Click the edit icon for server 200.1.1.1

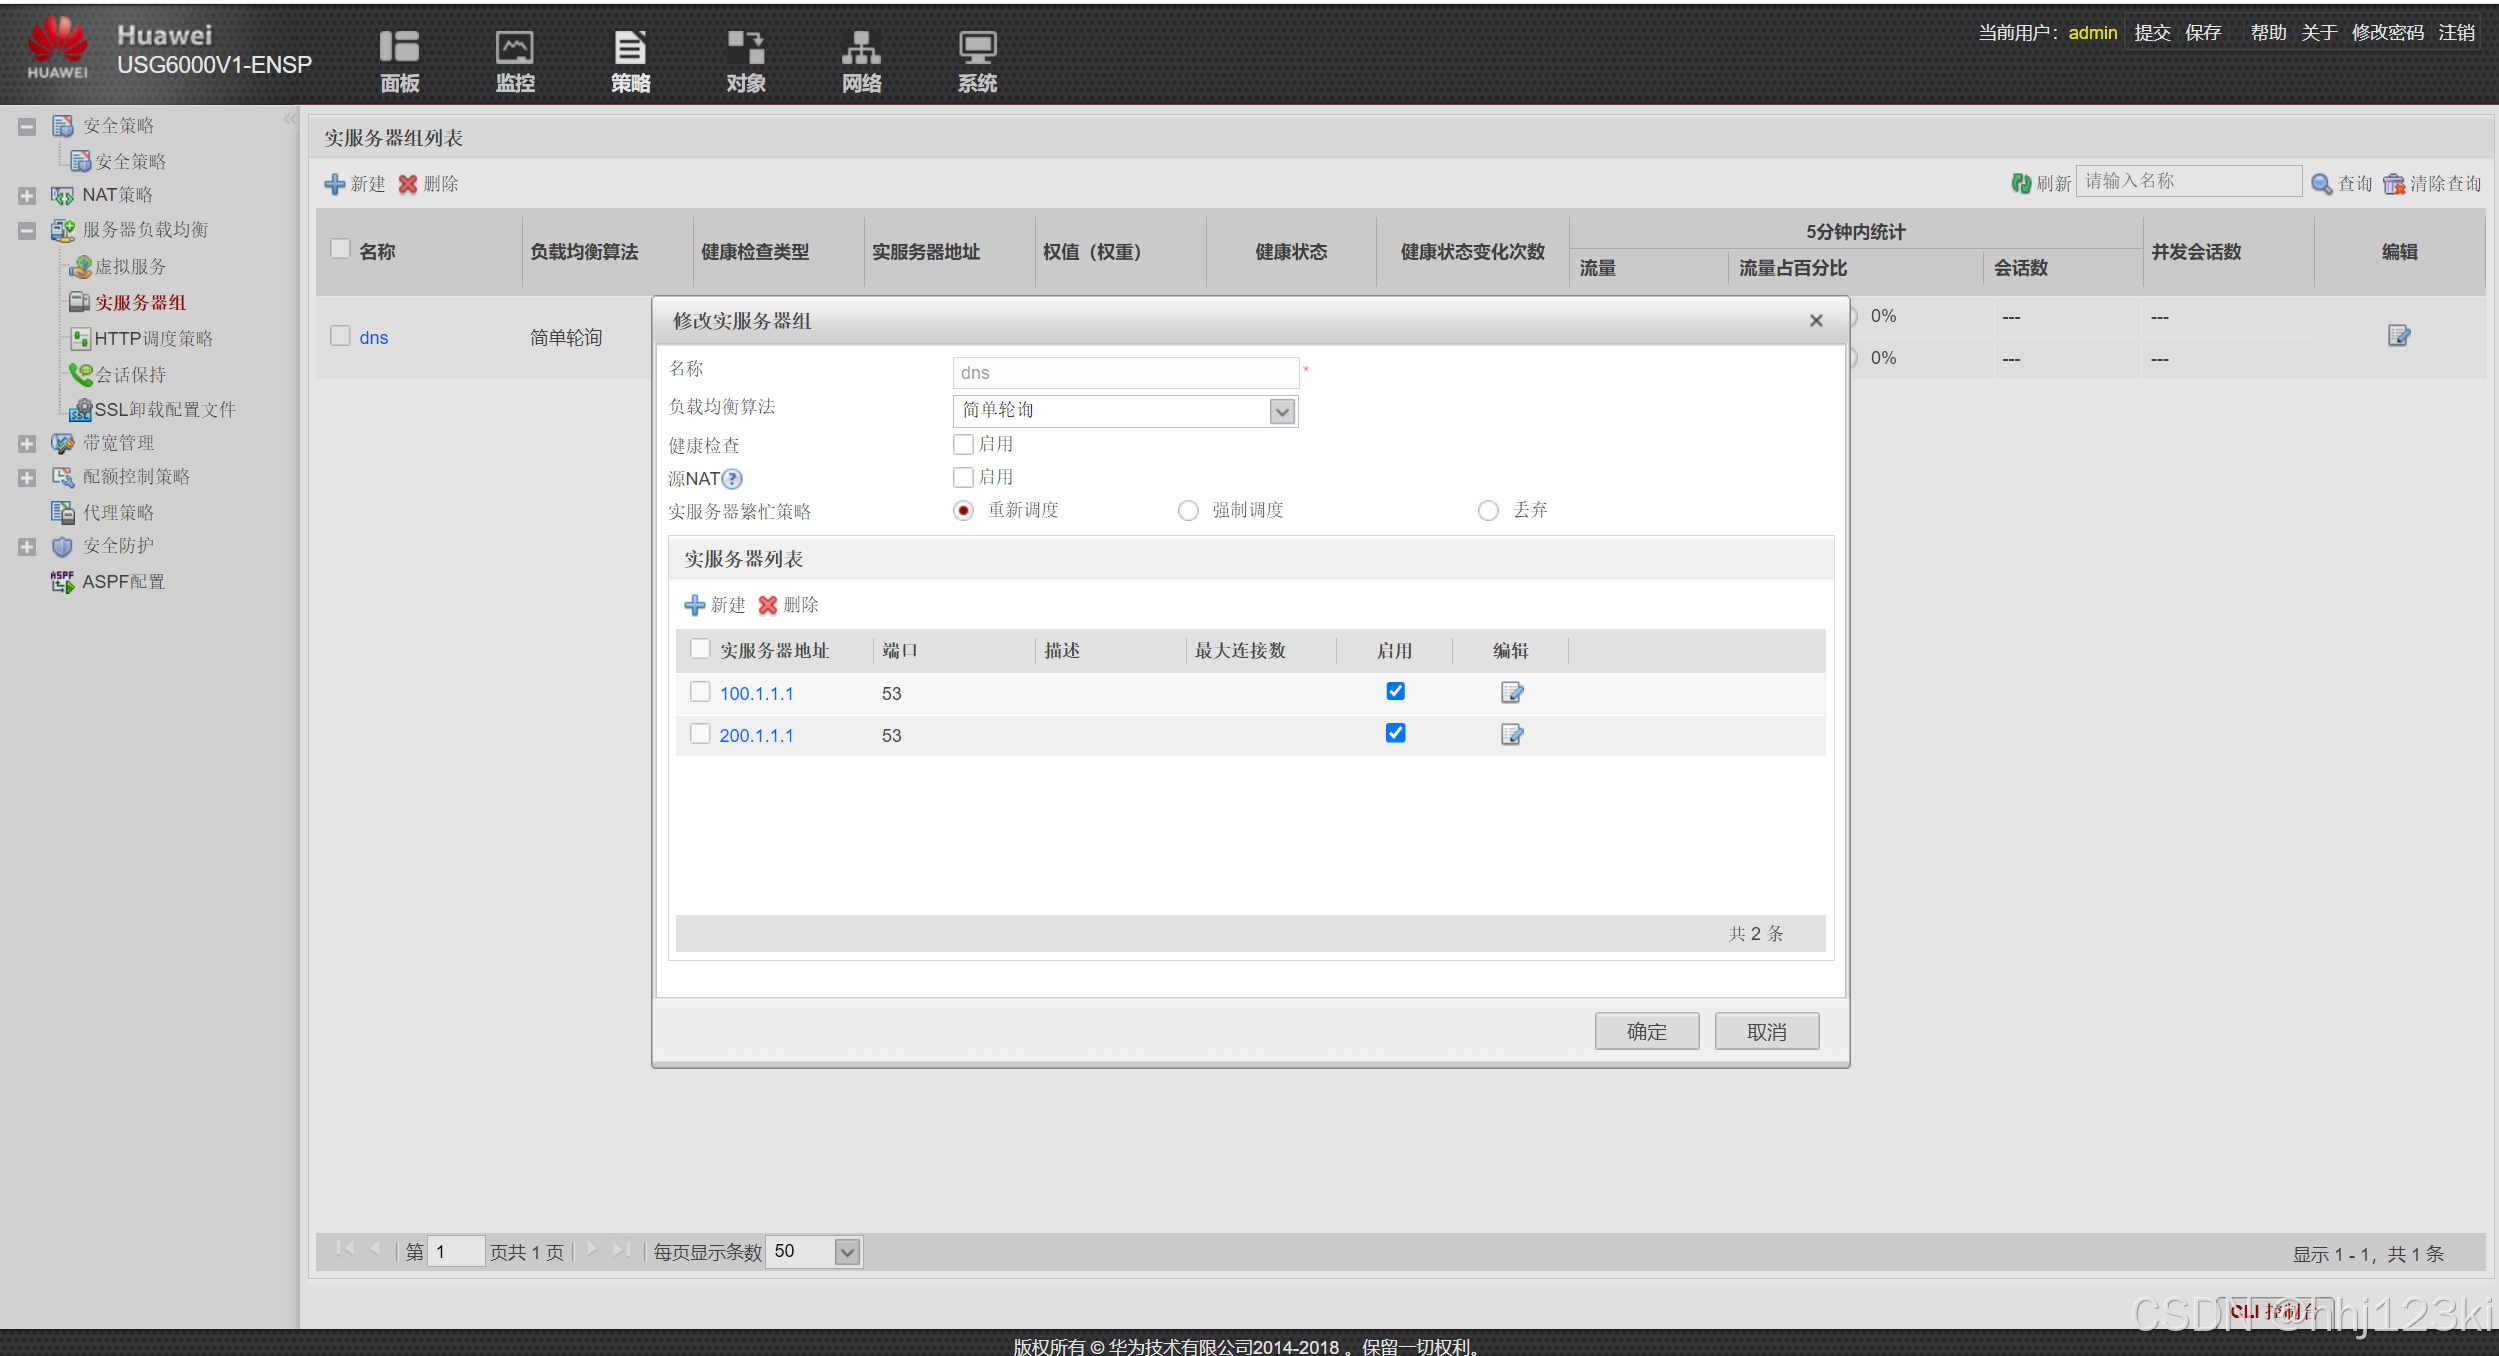[x=1511, y=735]
